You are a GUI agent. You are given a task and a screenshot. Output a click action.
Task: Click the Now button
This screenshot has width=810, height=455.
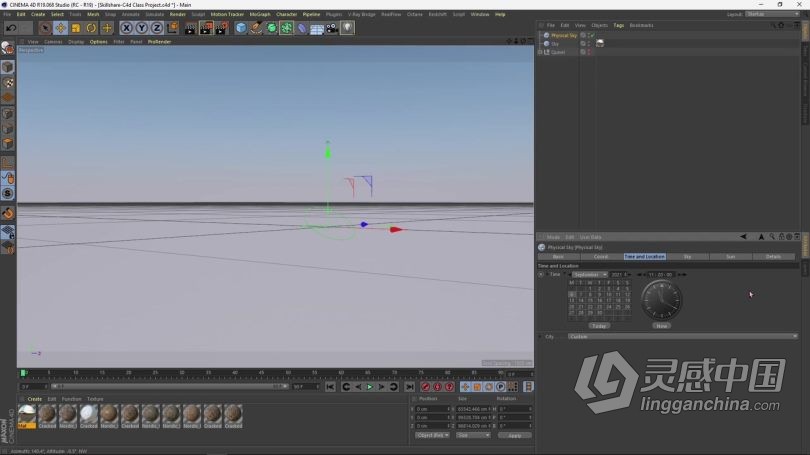tap(662, 326)
